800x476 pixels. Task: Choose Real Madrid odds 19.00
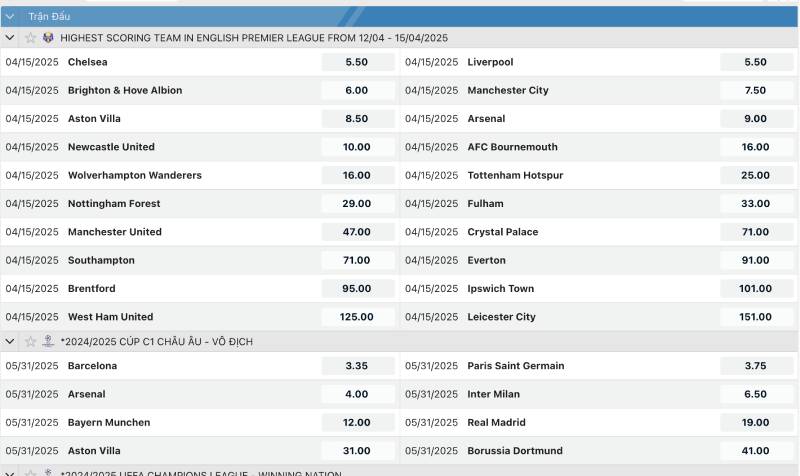click(x=755, y=423)
